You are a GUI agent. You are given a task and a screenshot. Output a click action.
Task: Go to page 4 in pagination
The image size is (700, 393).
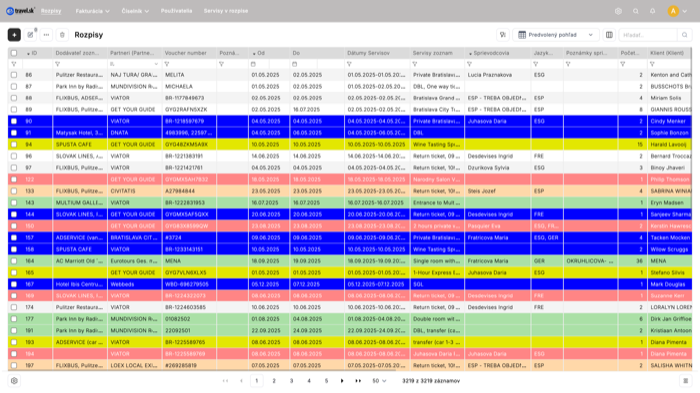(309, 381)
